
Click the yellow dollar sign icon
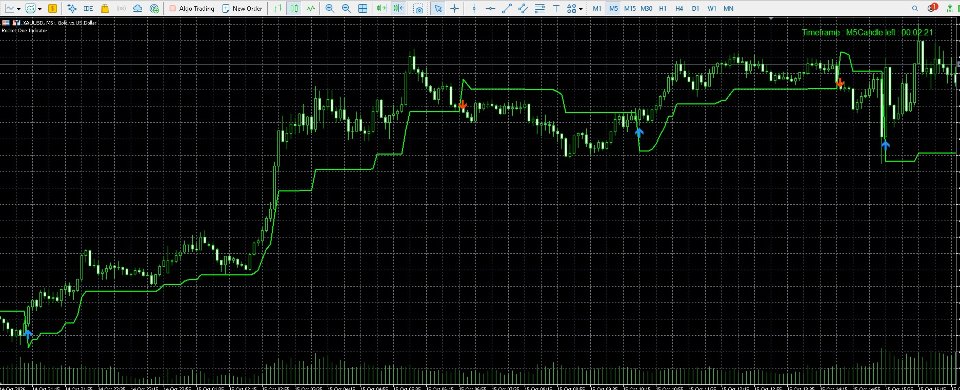pyautogui.click(x=53, y=9)
